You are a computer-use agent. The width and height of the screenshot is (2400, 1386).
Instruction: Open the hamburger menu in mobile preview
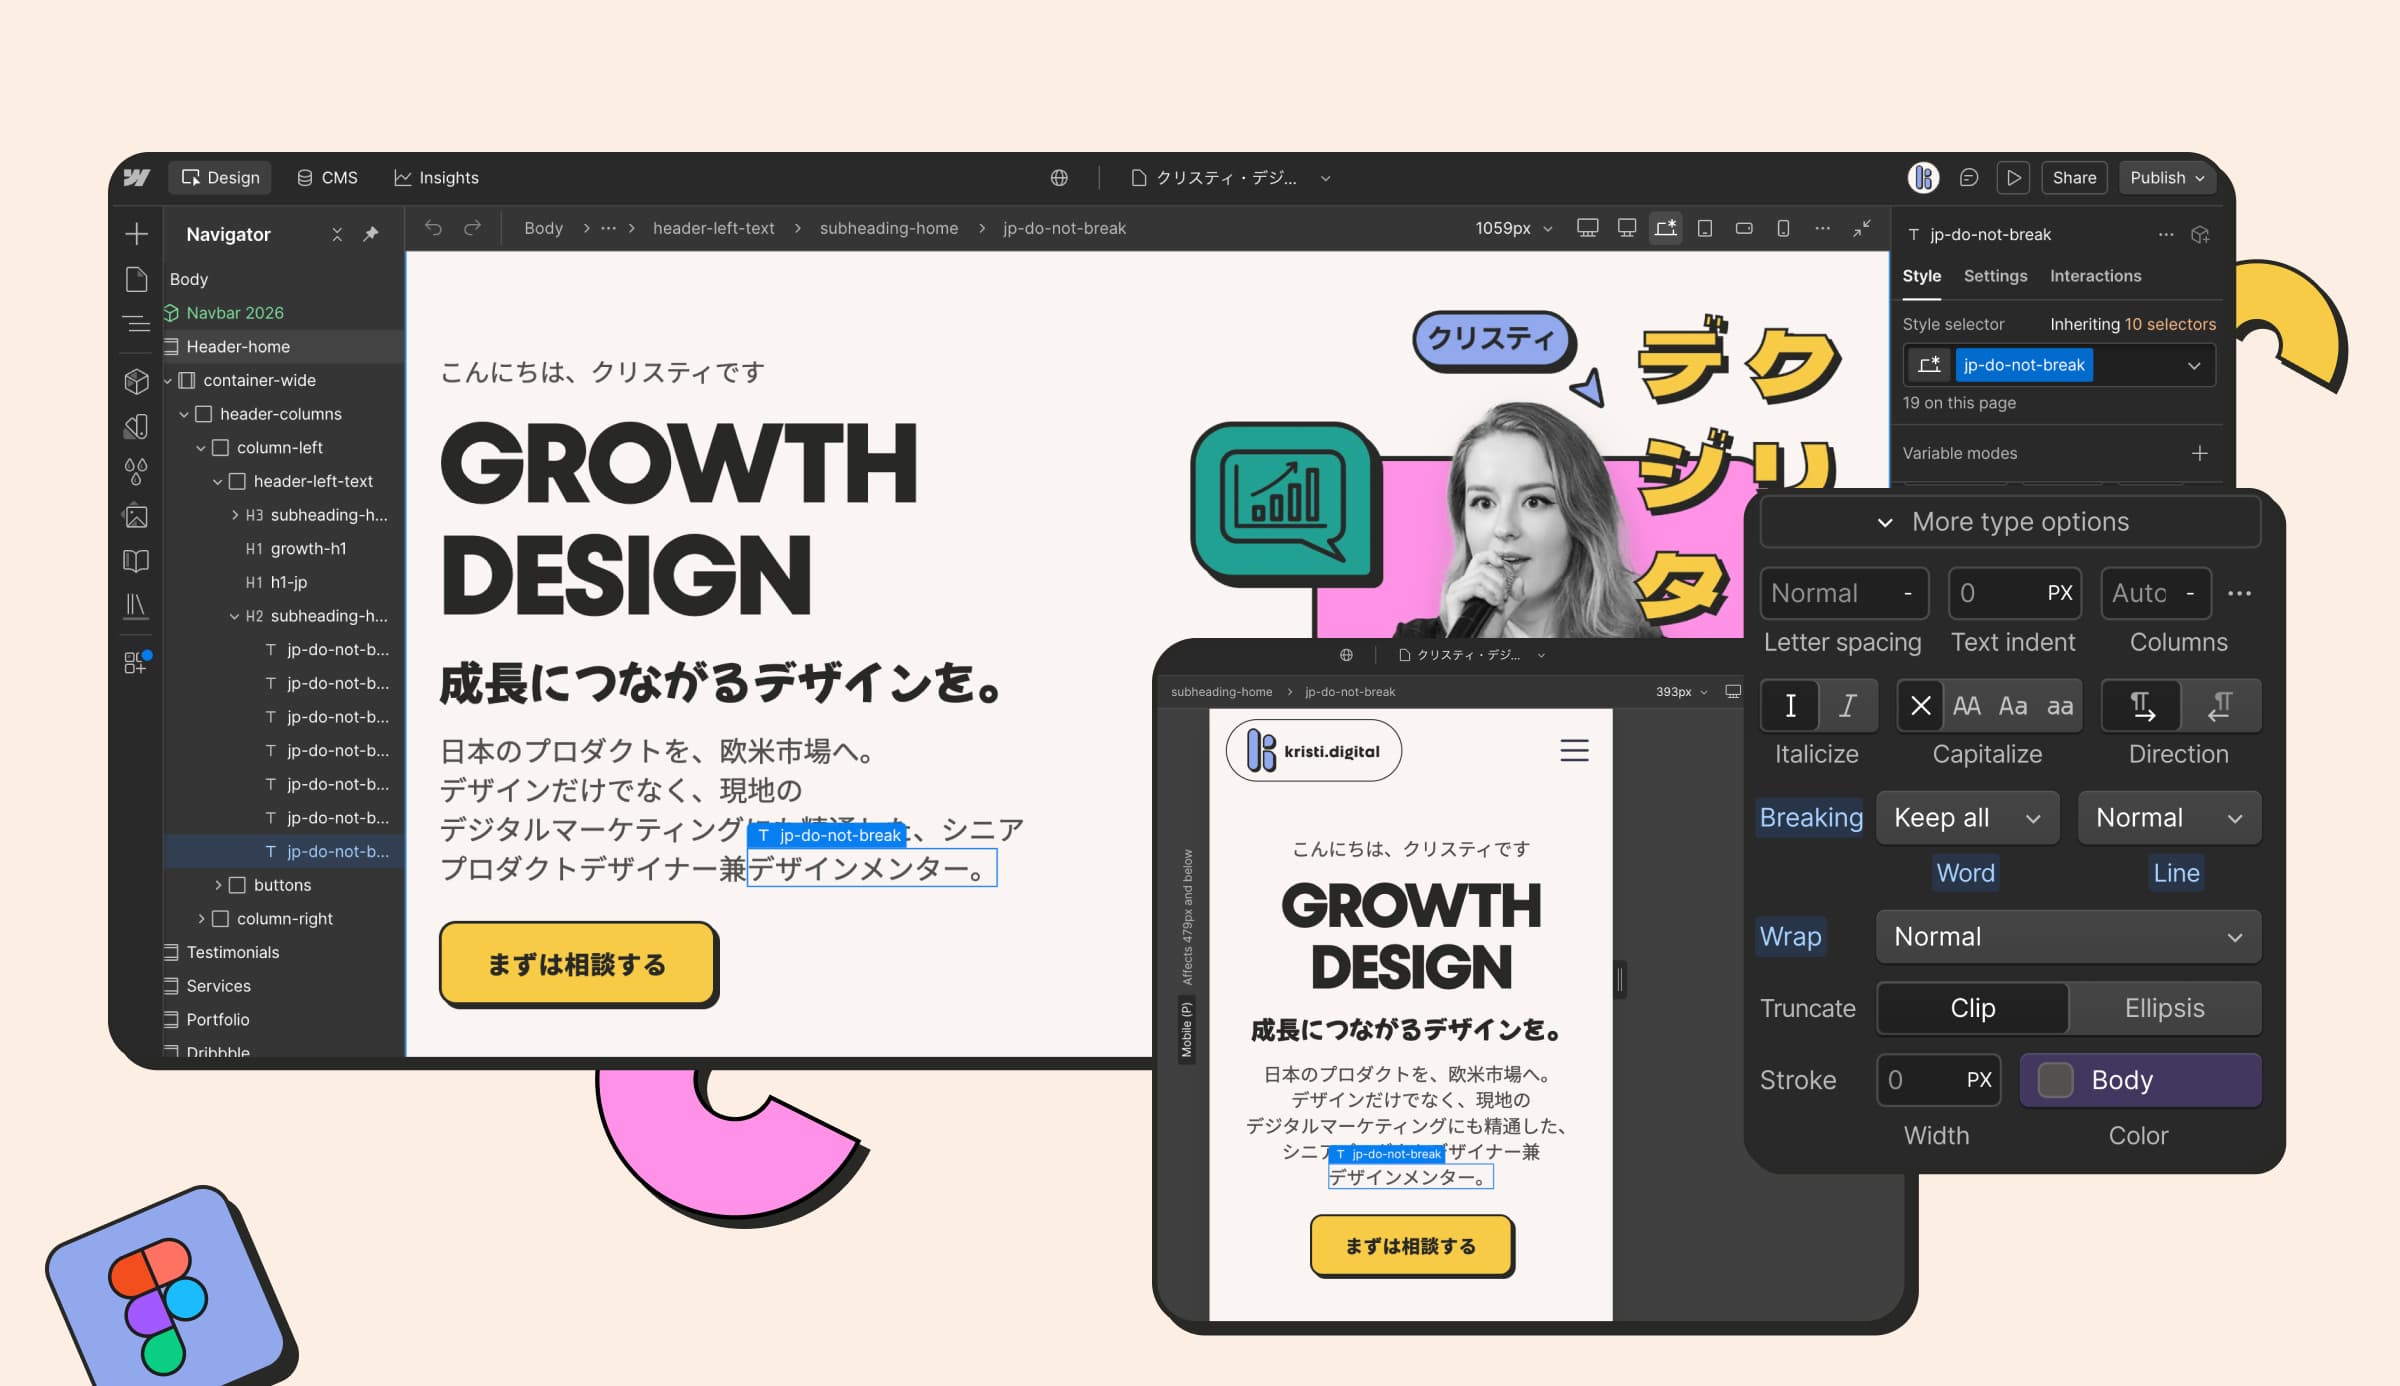pos(1574,750)
